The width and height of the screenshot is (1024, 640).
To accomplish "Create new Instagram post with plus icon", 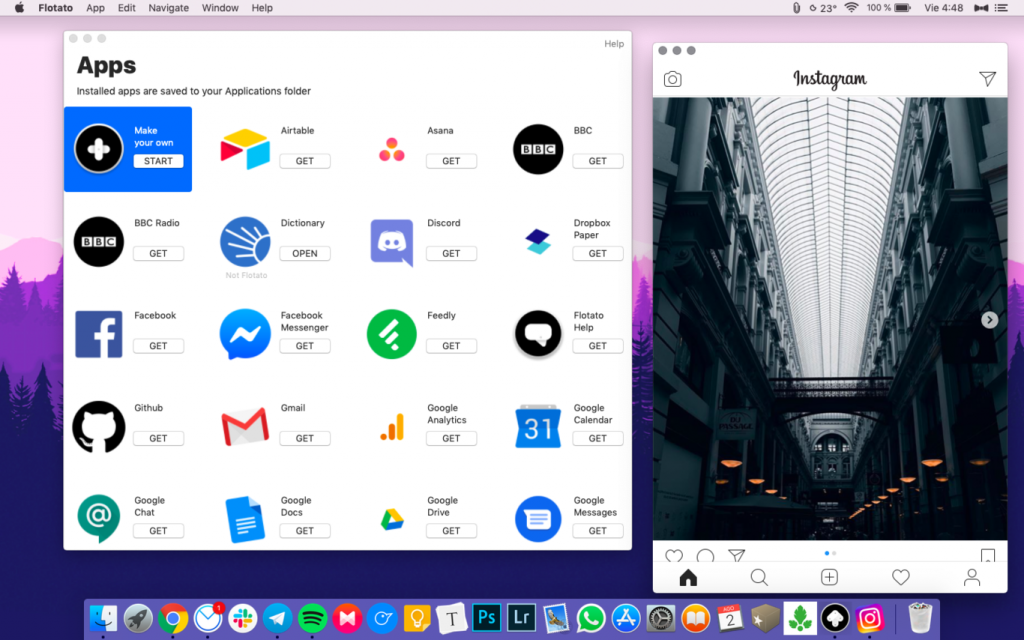I will point(829,577).
